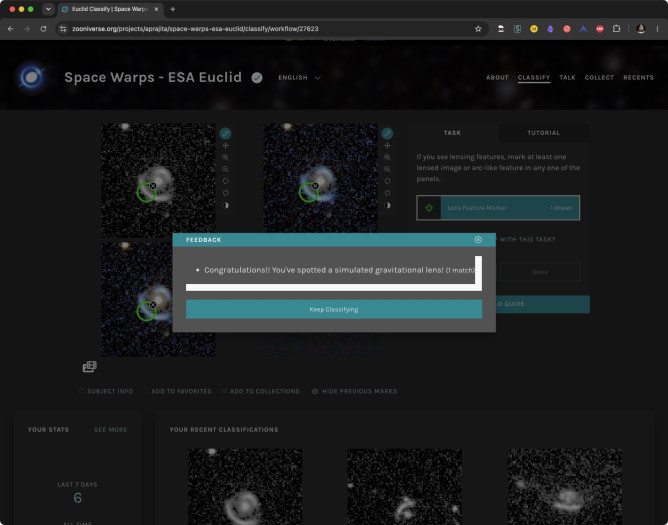Toggle invert colors beside grayscale image panel
Screen dimensions: 668x525
click(225, 205)
